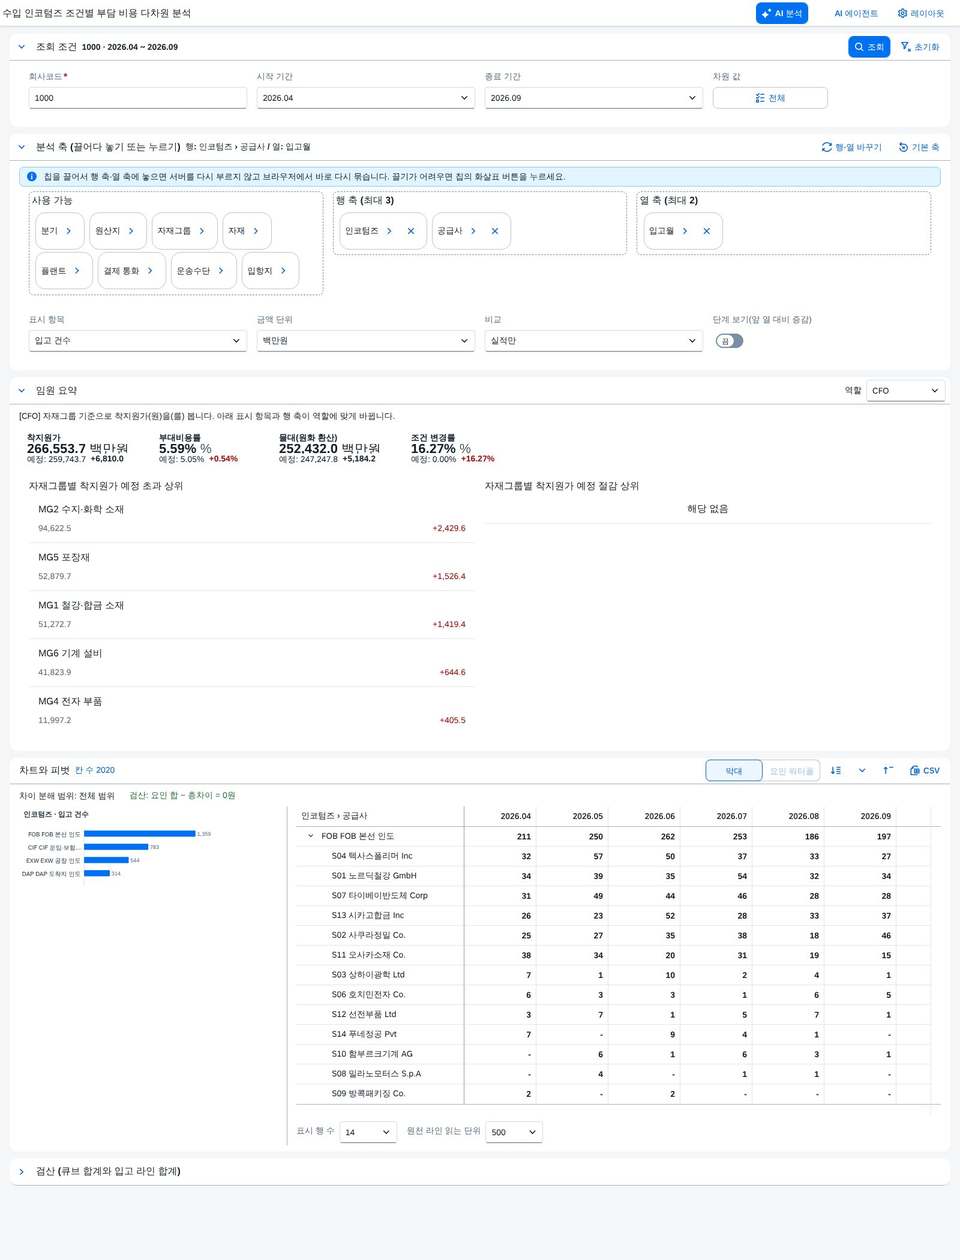Click the sort ascending icon
960x1260 pixels.
click(888, 771)
